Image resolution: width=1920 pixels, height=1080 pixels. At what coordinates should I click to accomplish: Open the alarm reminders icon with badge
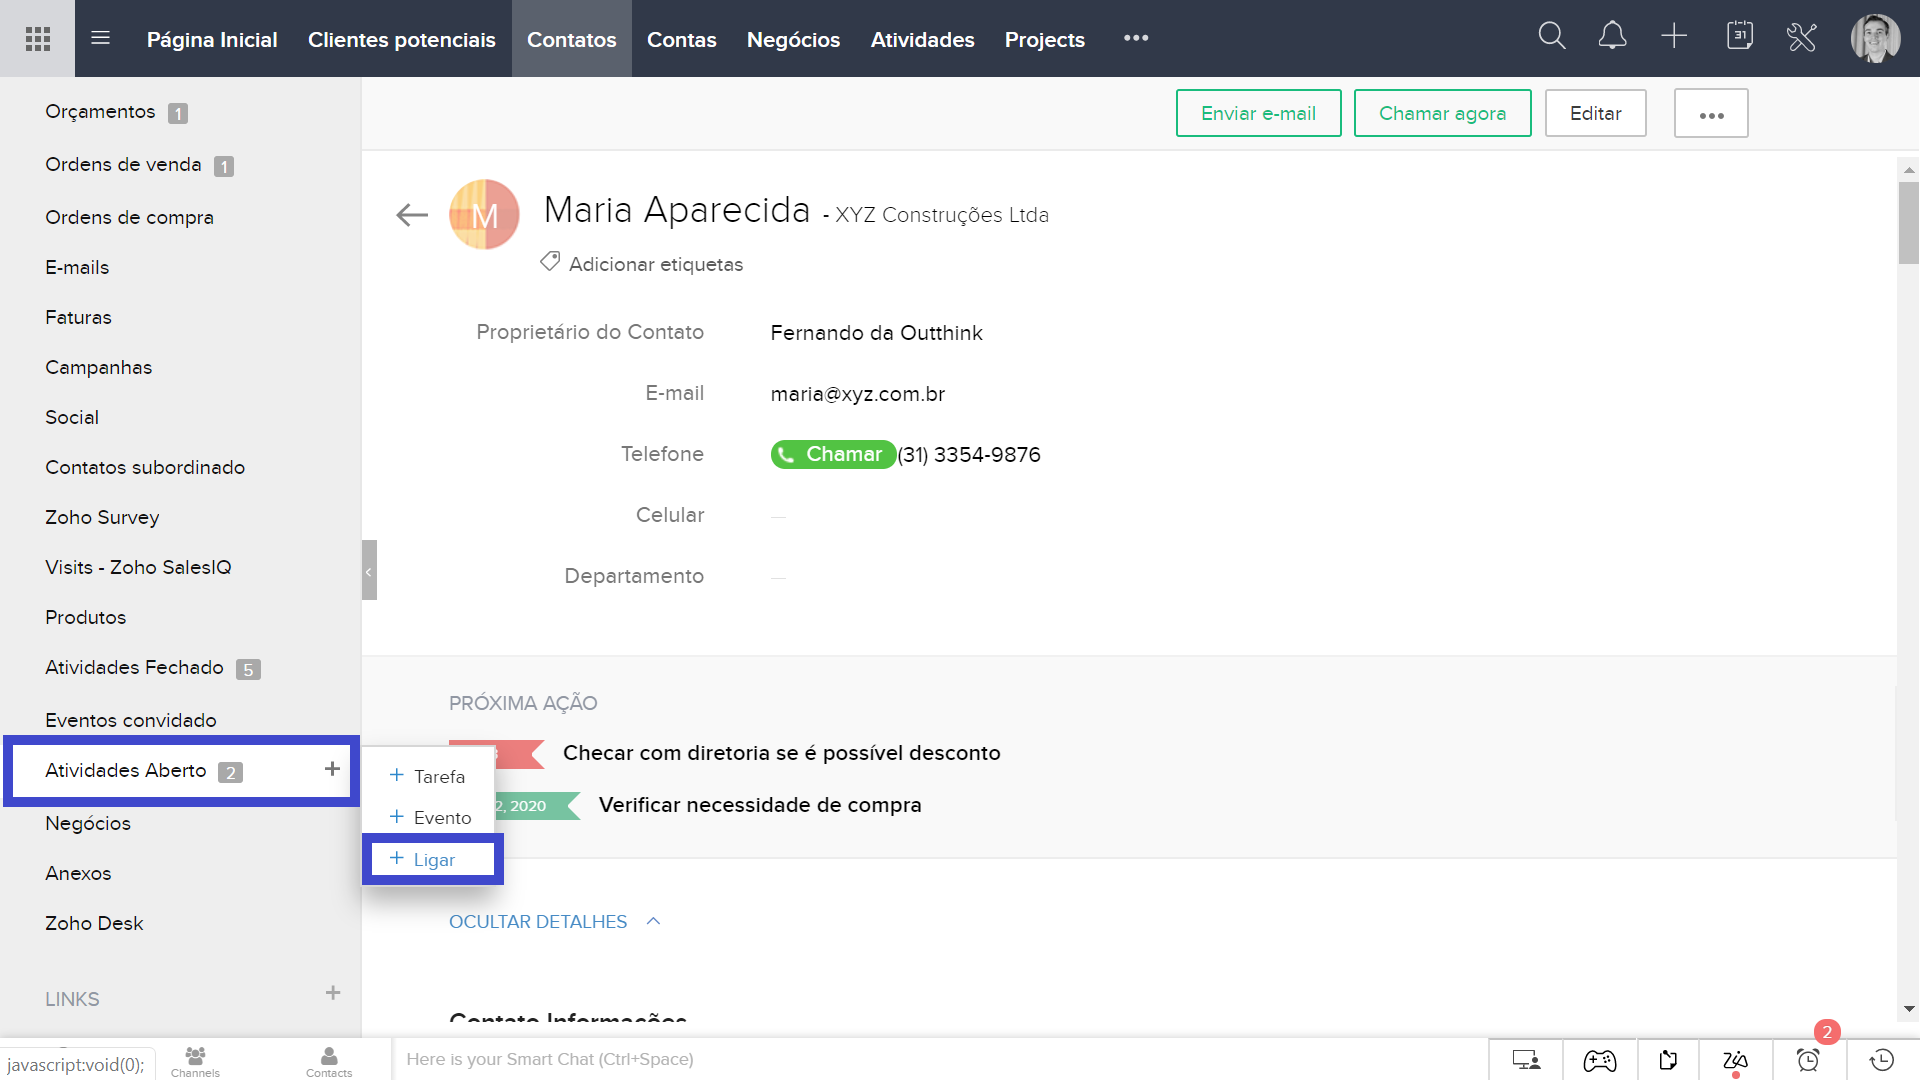tap(1808, 1060)
